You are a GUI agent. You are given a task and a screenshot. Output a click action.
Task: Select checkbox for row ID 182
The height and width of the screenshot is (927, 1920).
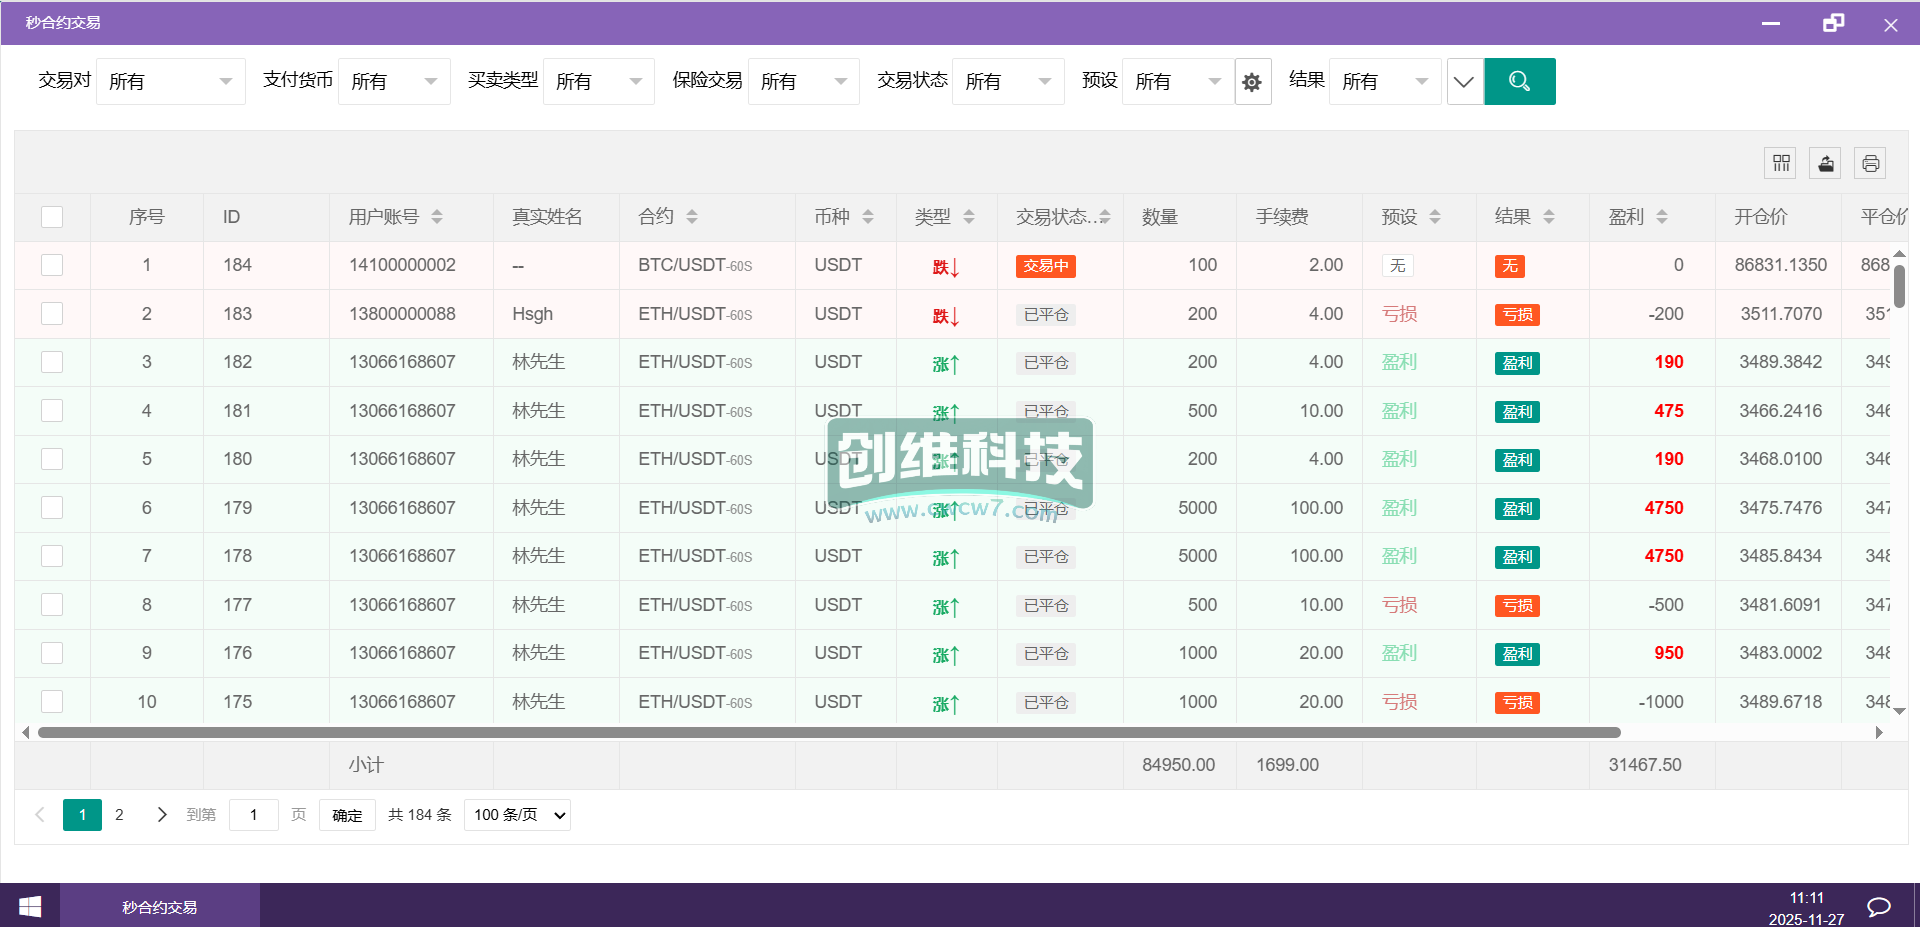52,362
